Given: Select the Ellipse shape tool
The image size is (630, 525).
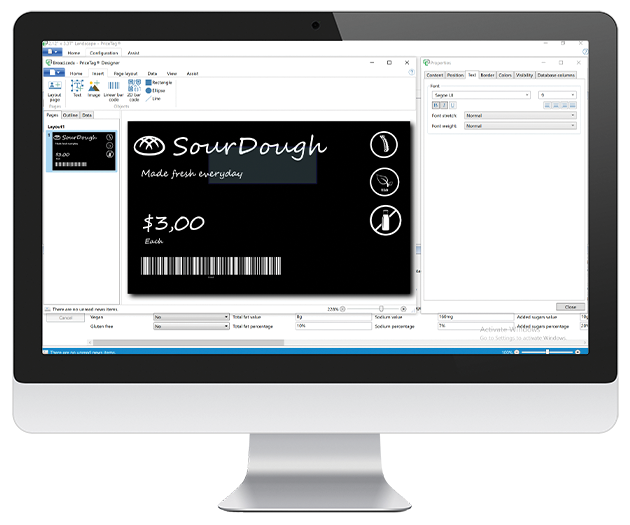Looking at the screenshot, I should (x=158, y=90).
